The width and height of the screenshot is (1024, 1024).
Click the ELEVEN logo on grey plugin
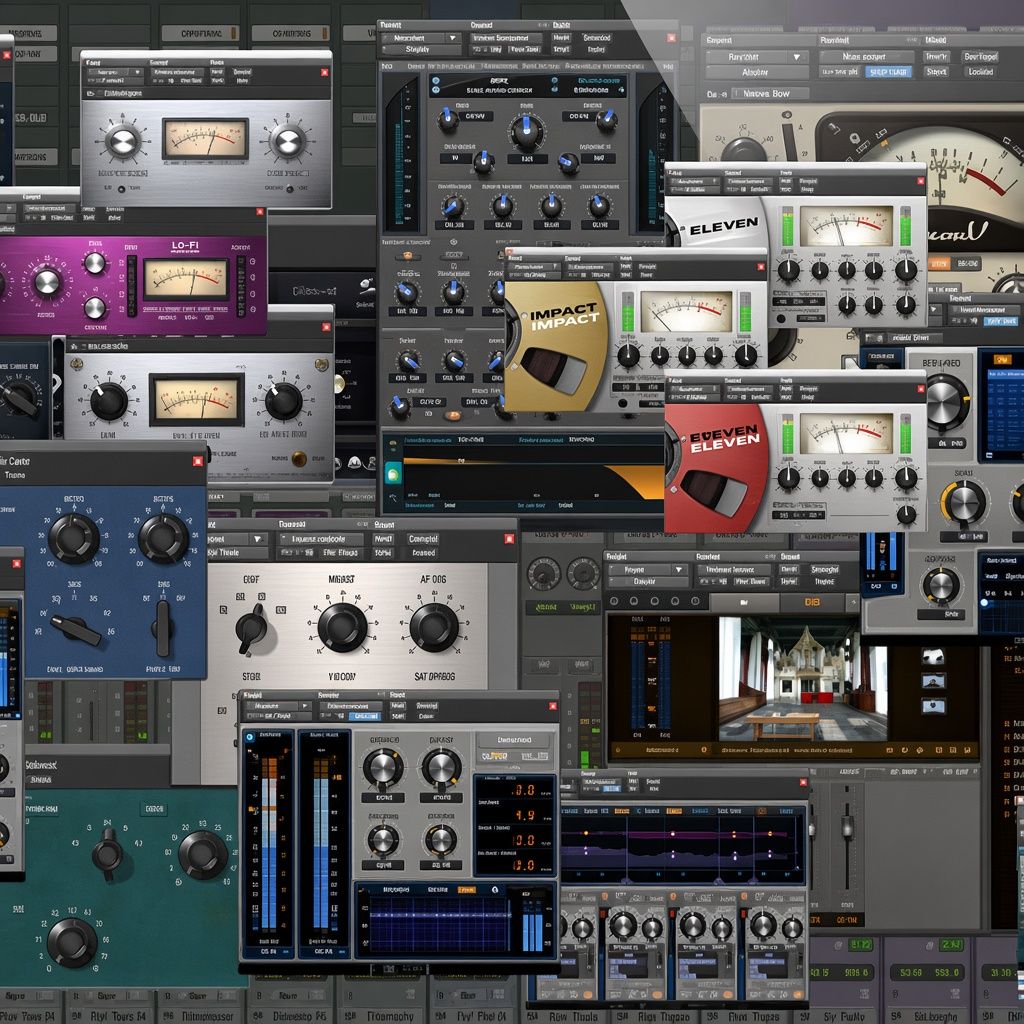tap(724, 227)
